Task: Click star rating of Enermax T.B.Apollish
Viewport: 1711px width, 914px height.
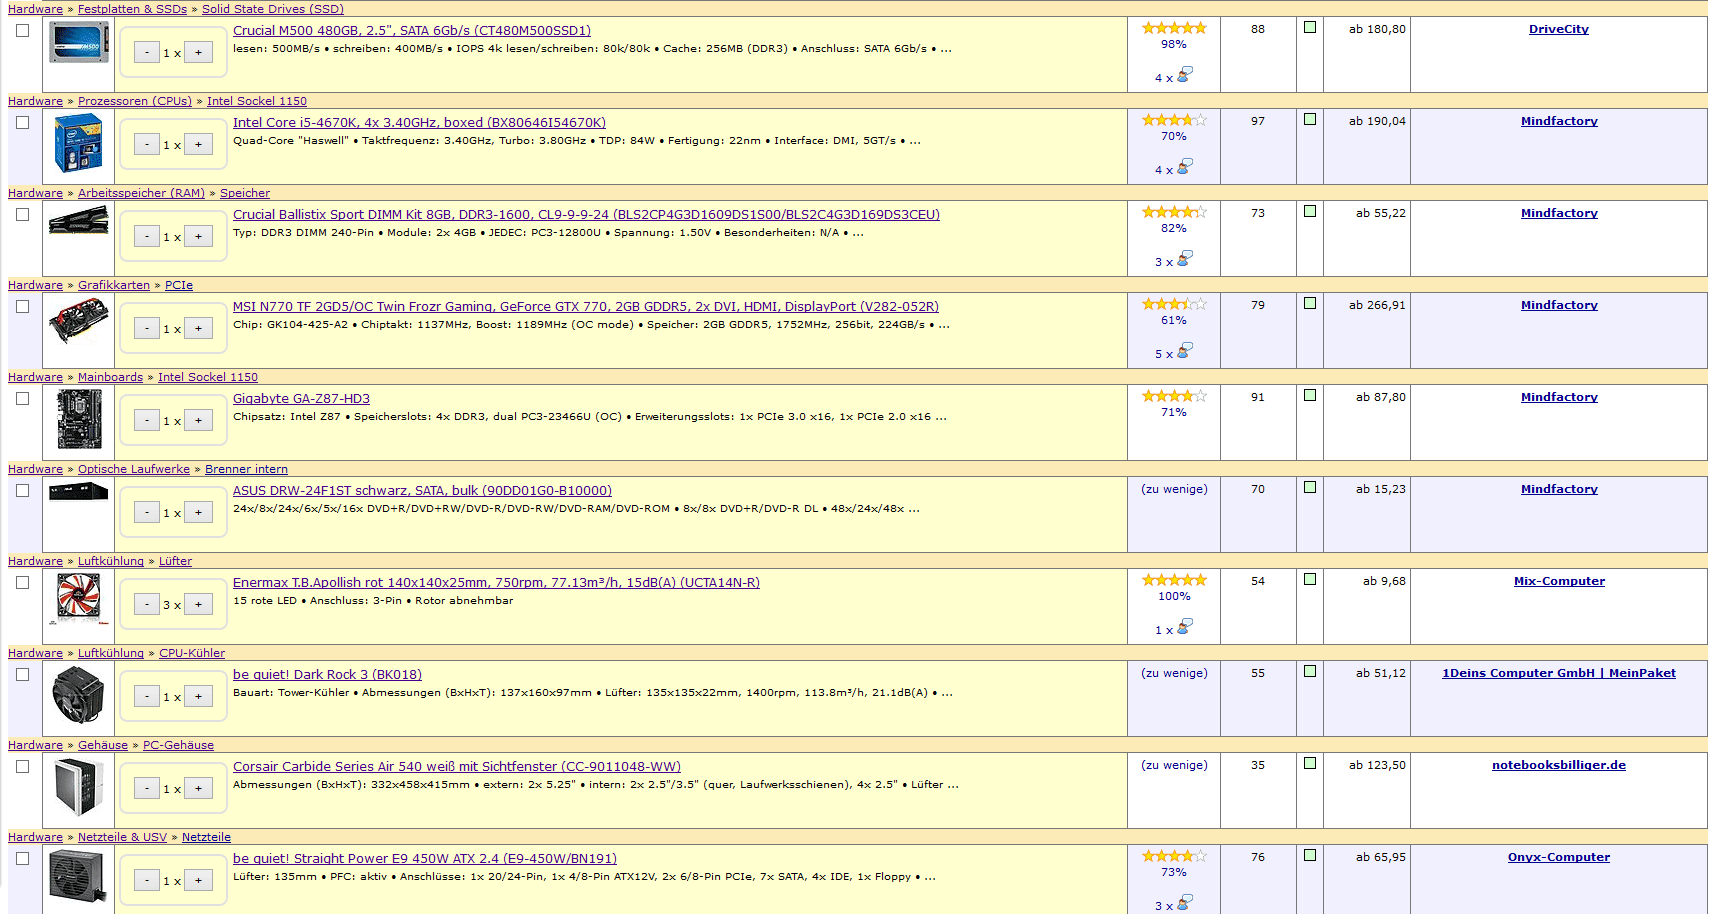Action: click(1174, 580)
